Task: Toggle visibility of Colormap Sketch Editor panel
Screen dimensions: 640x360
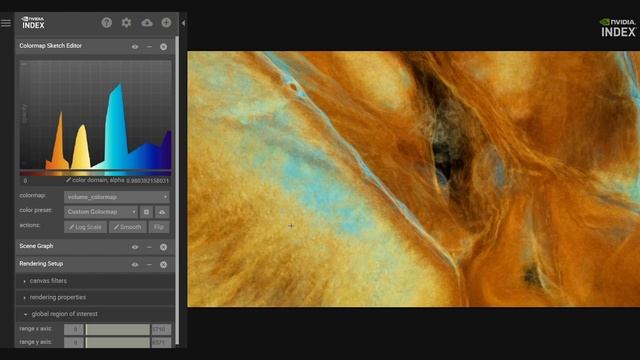Action: tap(135, 47)
